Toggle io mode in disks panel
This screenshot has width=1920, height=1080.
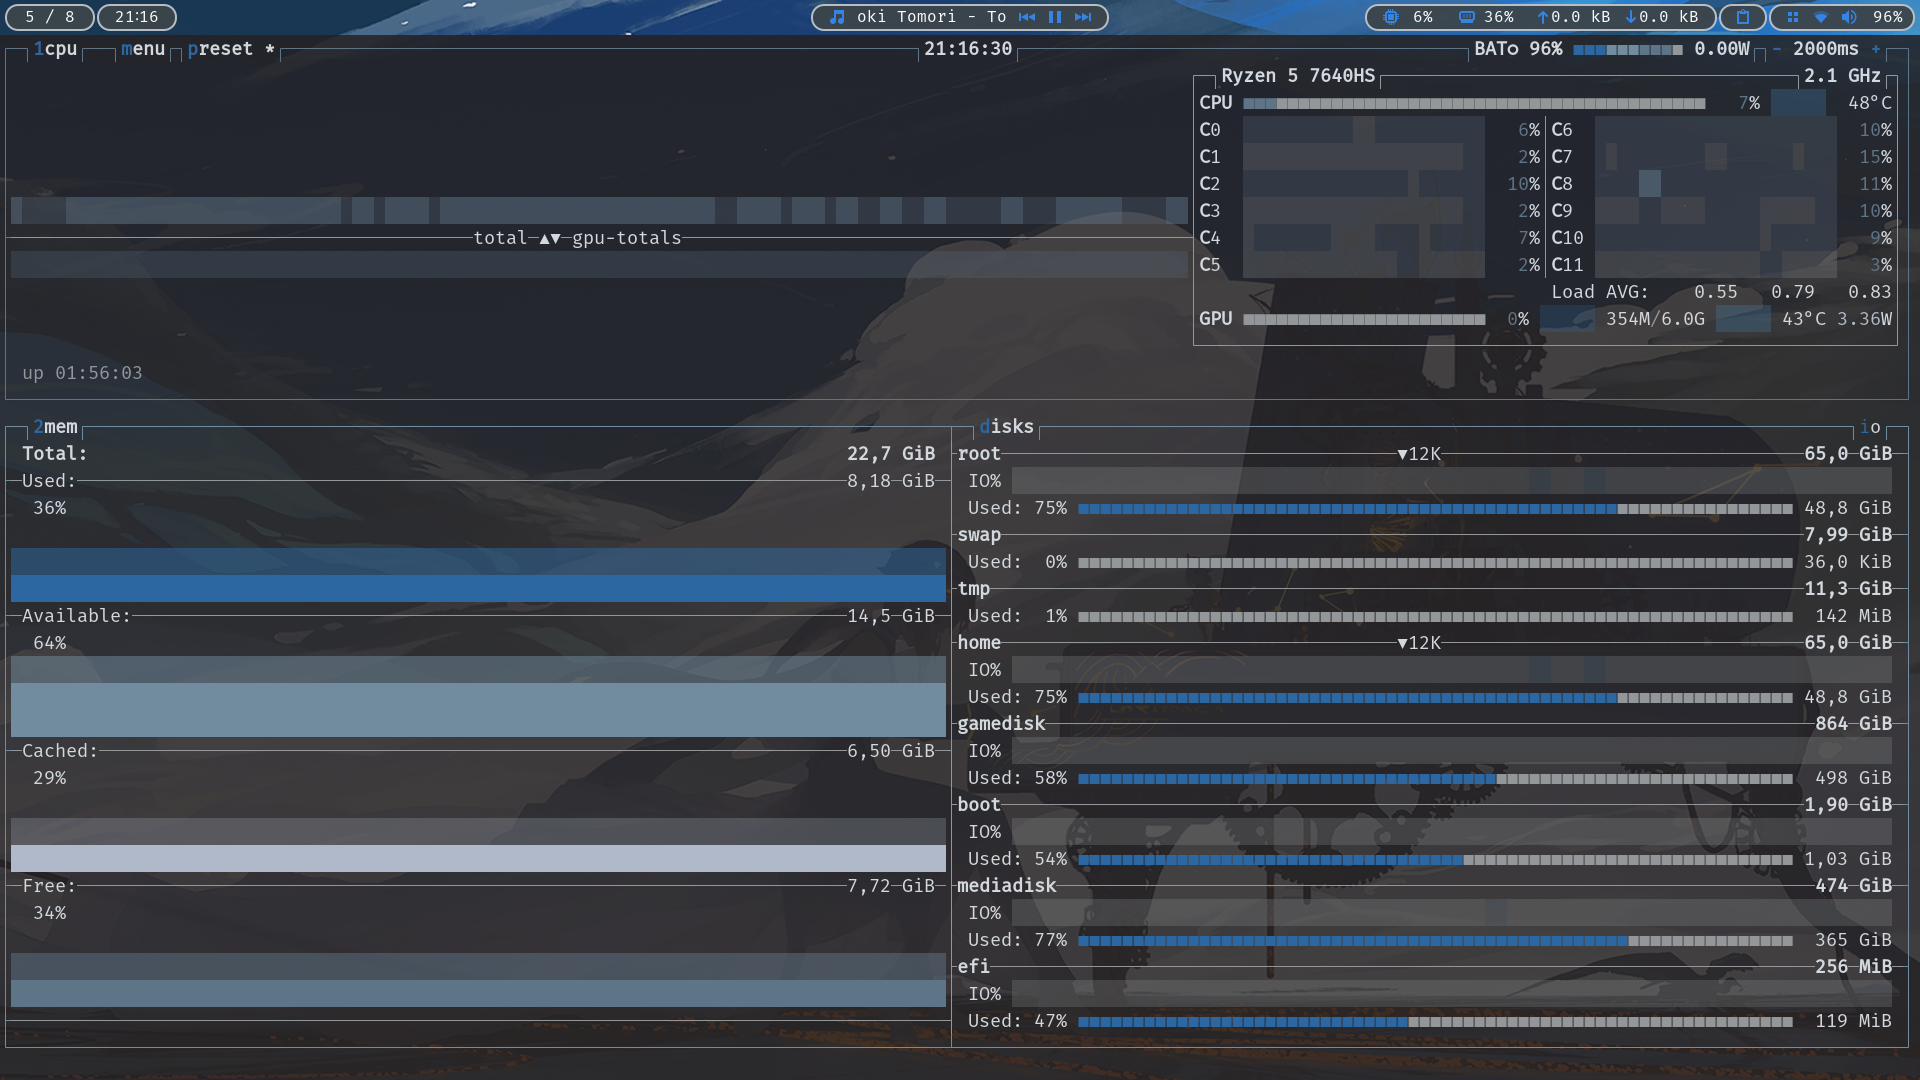point(1870,427)
